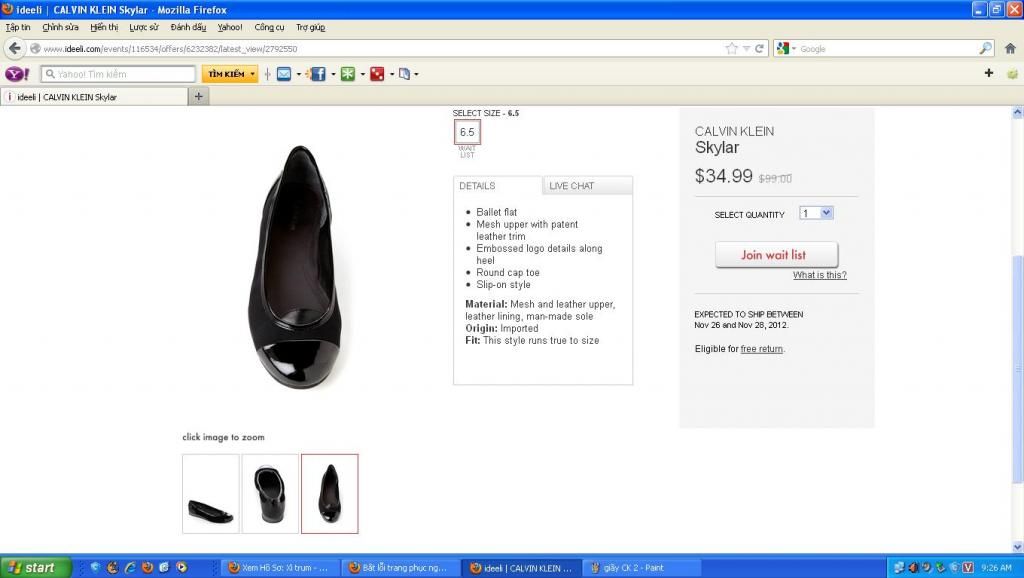Open the Facebook toolbar icon
The width and height of the screenshot is (1024, 578).
point(317,74)
